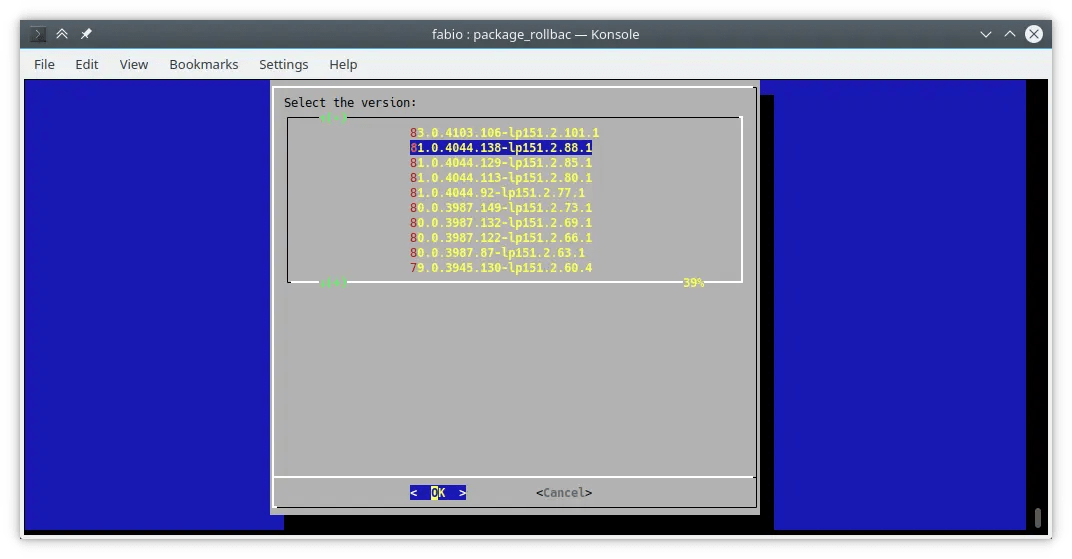Open the Help menu
This screenshot has width=1072, height=559.
(343, 64)
